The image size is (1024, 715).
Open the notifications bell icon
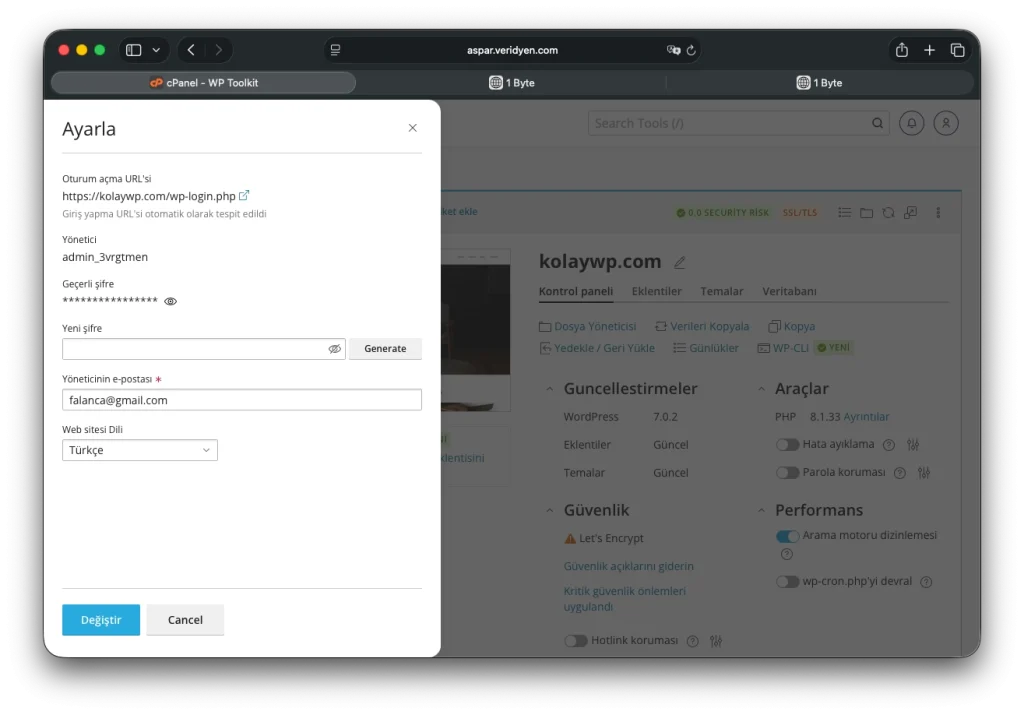coord(912,123)
